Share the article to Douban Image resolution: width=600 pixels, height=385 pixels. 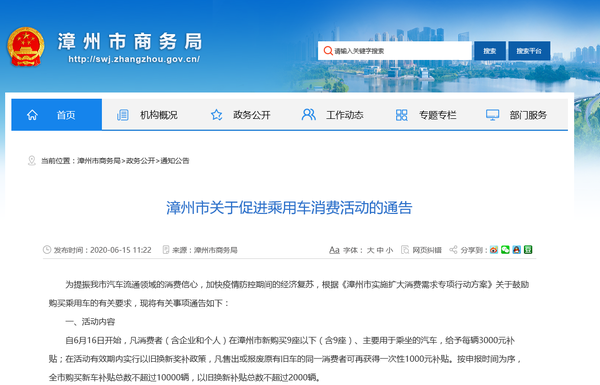click(528, 250)
